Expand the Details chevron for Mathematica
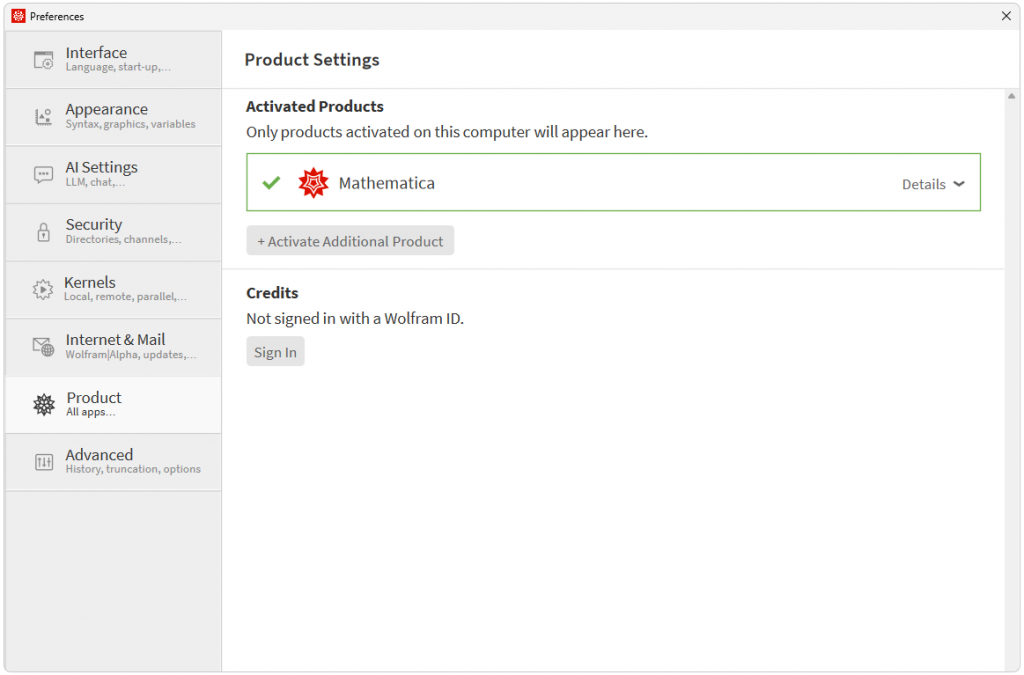Image resolution: width=1024 pixels, height=675 pixels. [x=958, y=184]
